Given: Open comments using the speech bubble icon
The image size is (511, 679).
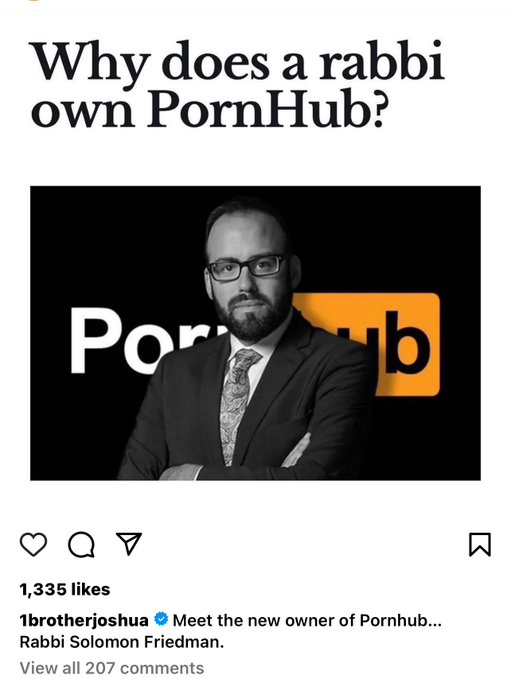Looking at the screenshot, I should click(x=81, y=545).
